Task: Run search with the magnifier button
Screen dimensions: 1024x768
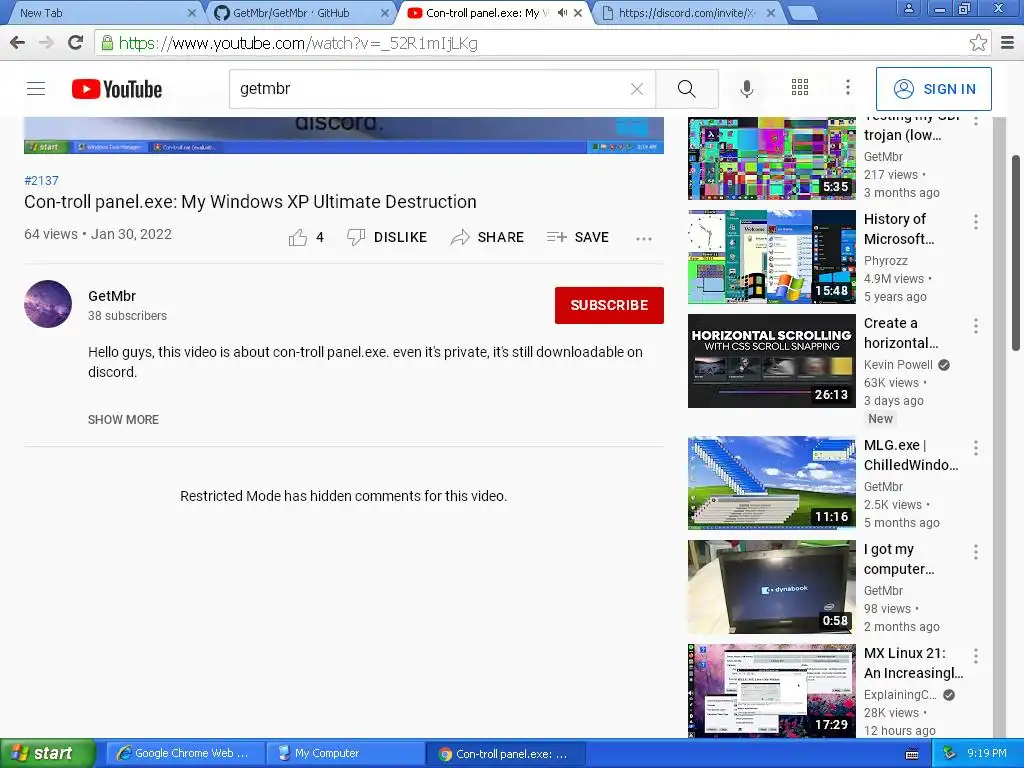Action: tap(686, 89)
